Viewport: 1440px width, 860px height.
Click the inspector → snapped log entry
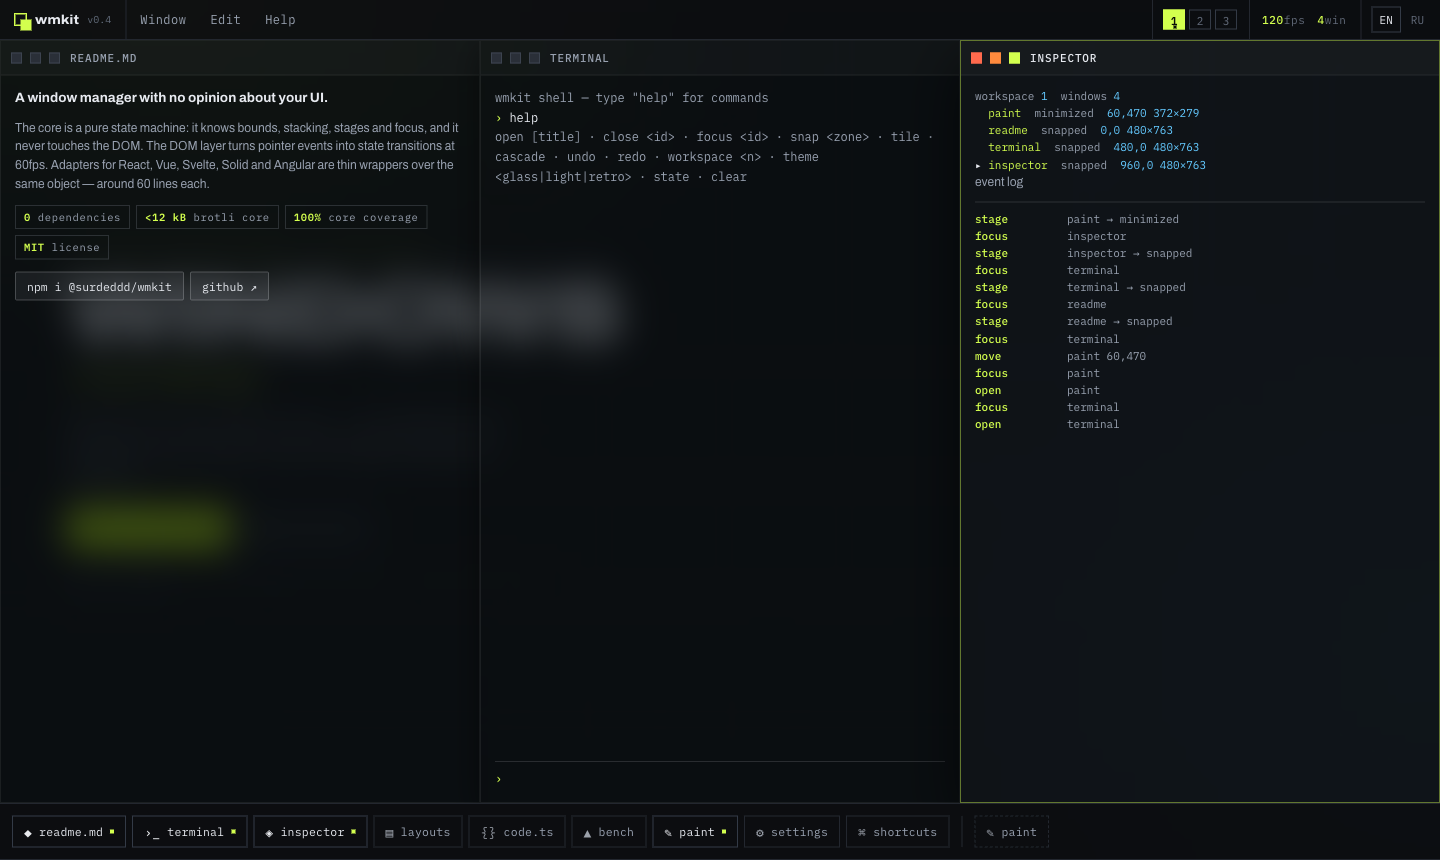click(1200, 253)
